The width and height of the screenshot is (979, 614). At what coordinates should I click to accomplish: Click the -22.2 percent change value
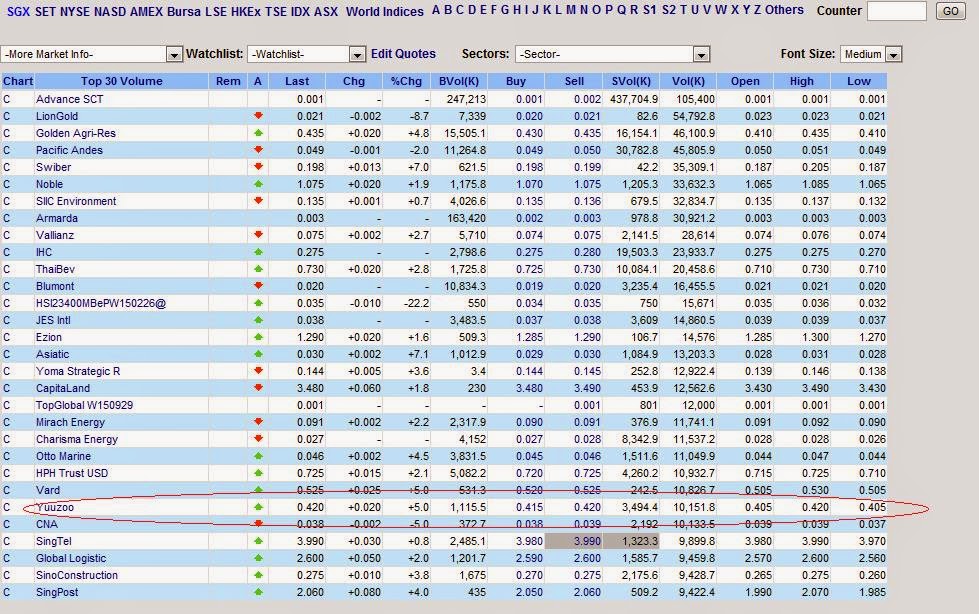point(416,303)
